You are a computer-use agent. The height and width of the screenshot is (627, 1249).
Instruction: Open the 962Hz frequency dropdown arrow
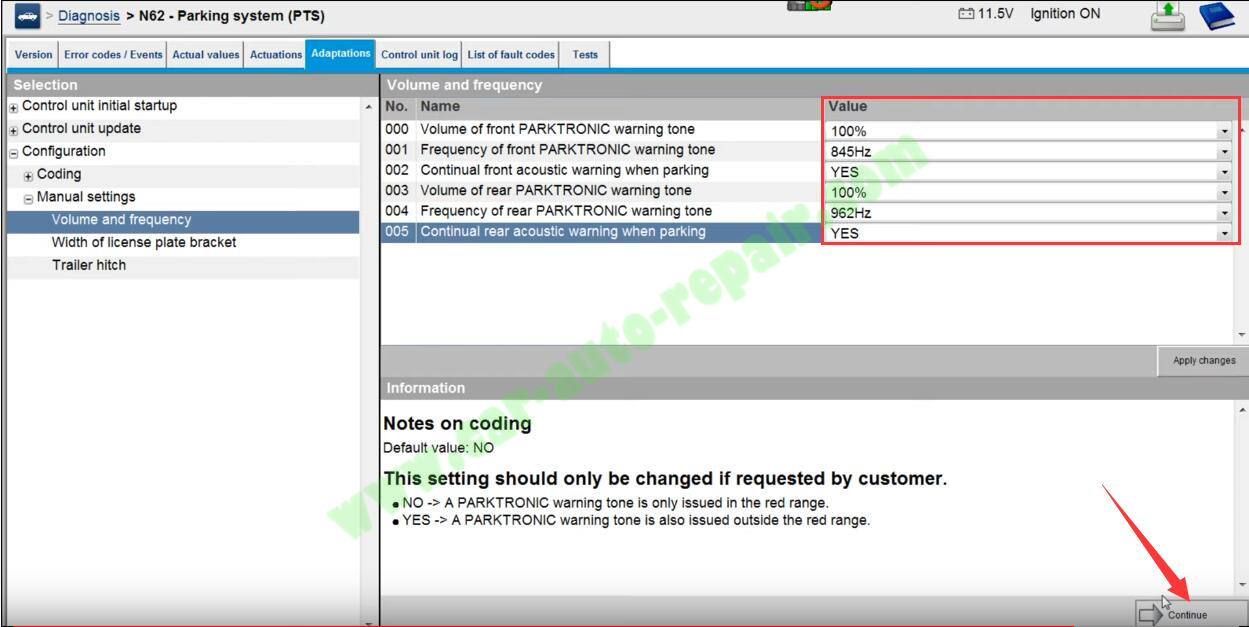pyautogui.click(x=1224, y=213)
